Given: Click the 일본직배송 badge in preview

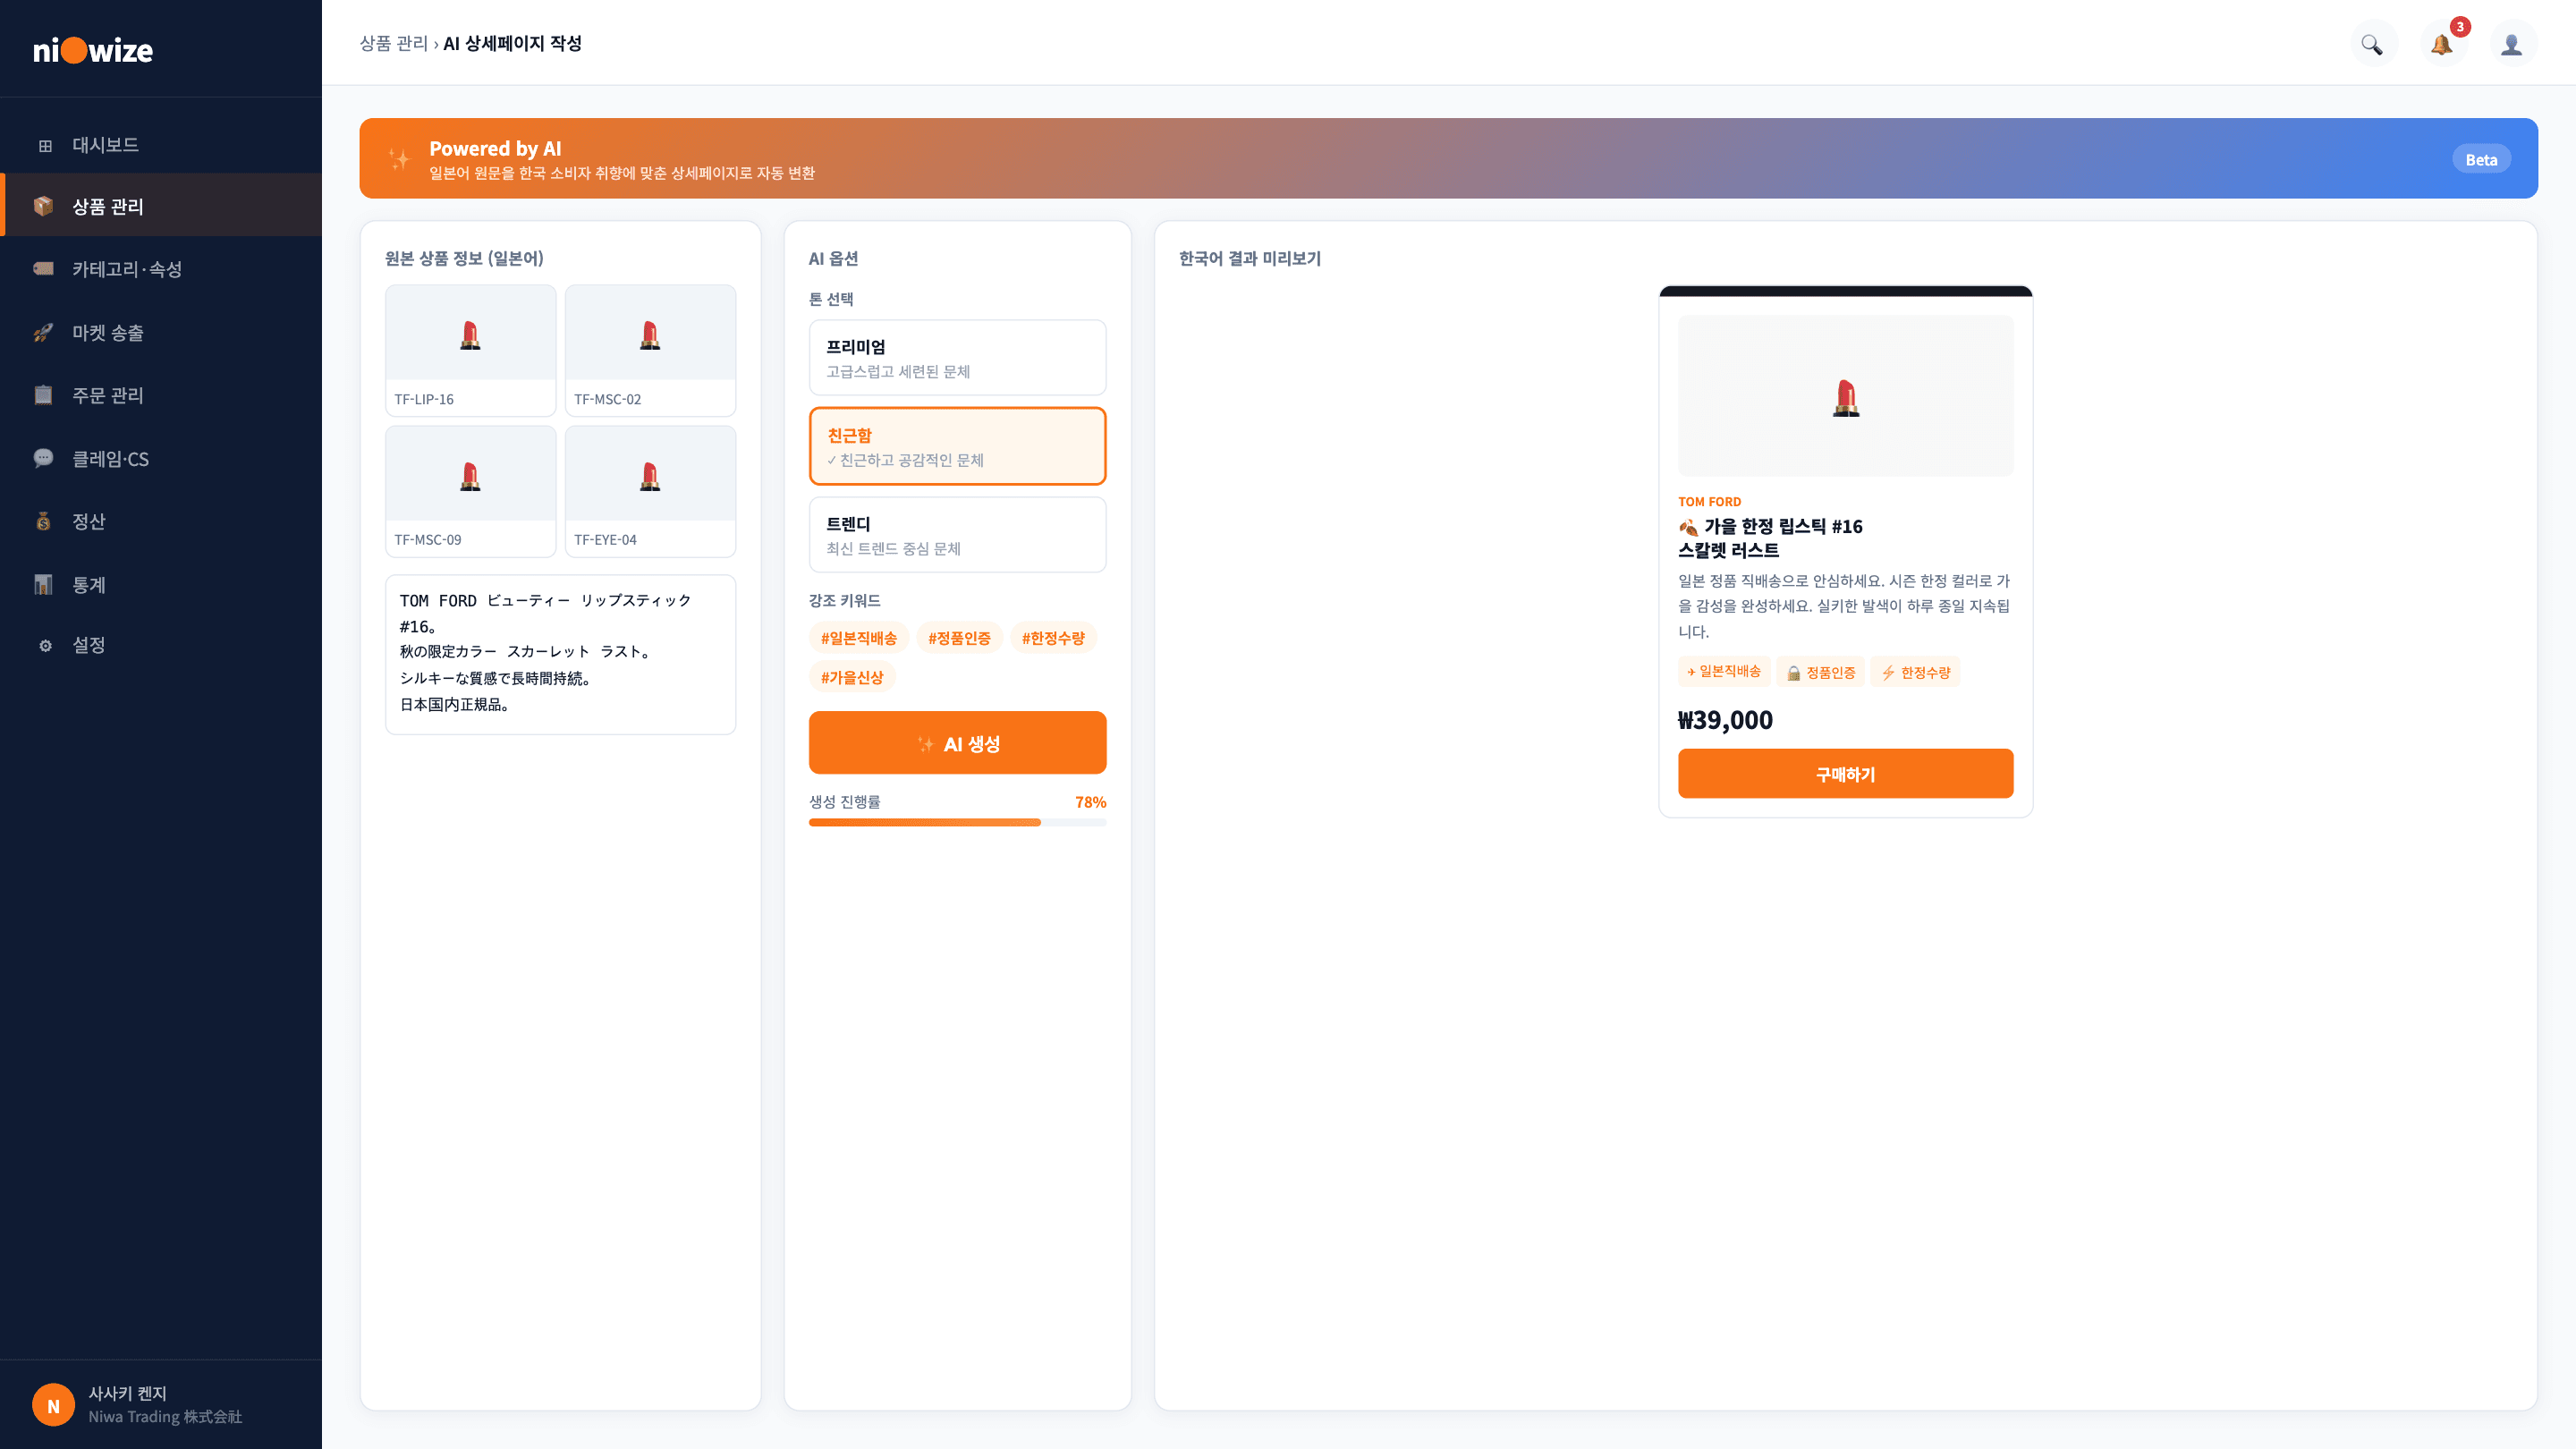Looking at the screenshot, I should pos(1723,672).
